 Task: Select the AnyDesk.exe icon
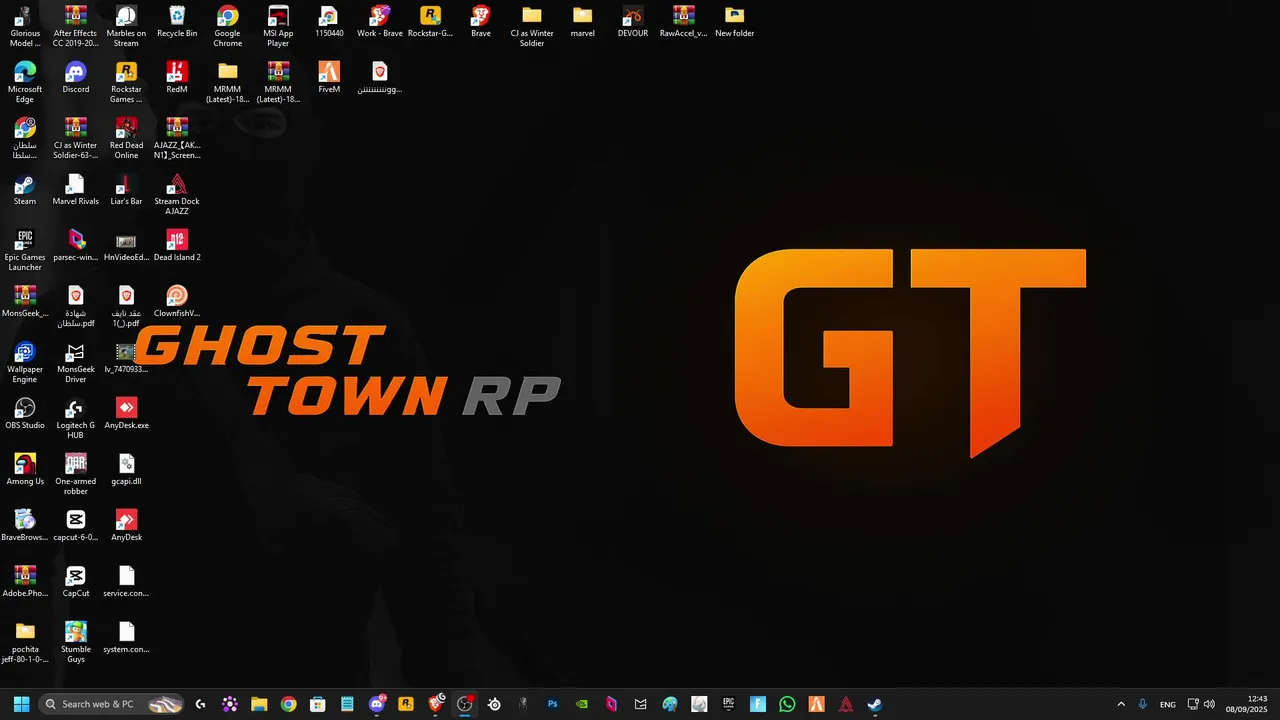[x=126, y=414]
